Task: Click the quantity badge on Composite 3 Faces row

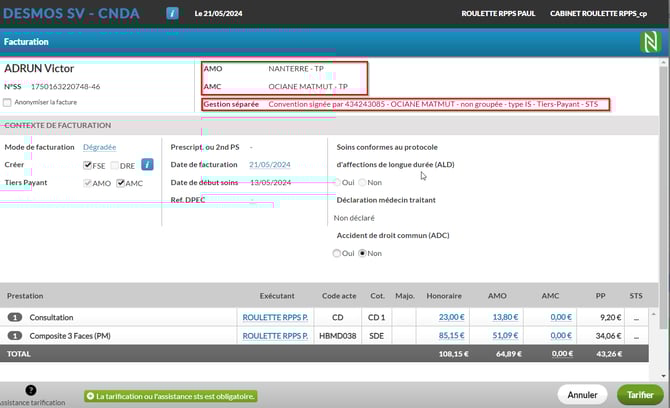Action: [15, 335]
